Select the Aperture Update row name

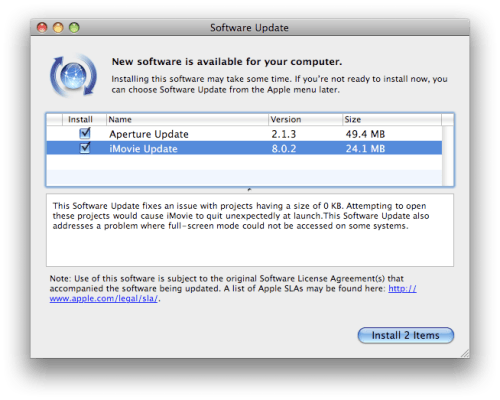tap(149, 134)
